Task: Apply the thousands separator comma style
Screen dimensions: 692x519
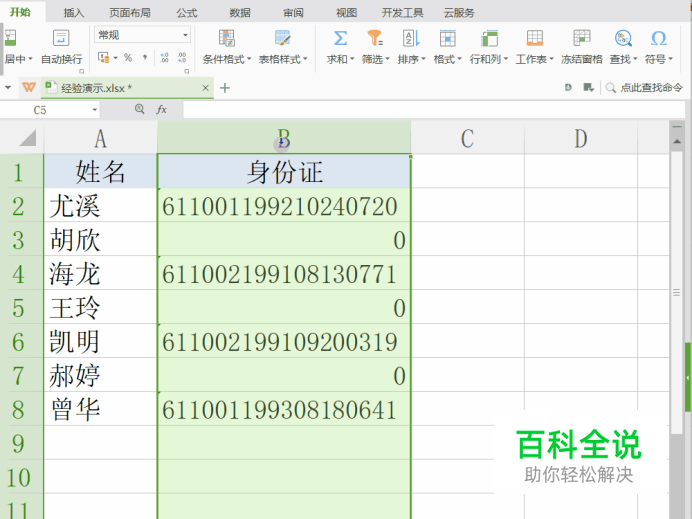Action: click(x=145, y=57)
